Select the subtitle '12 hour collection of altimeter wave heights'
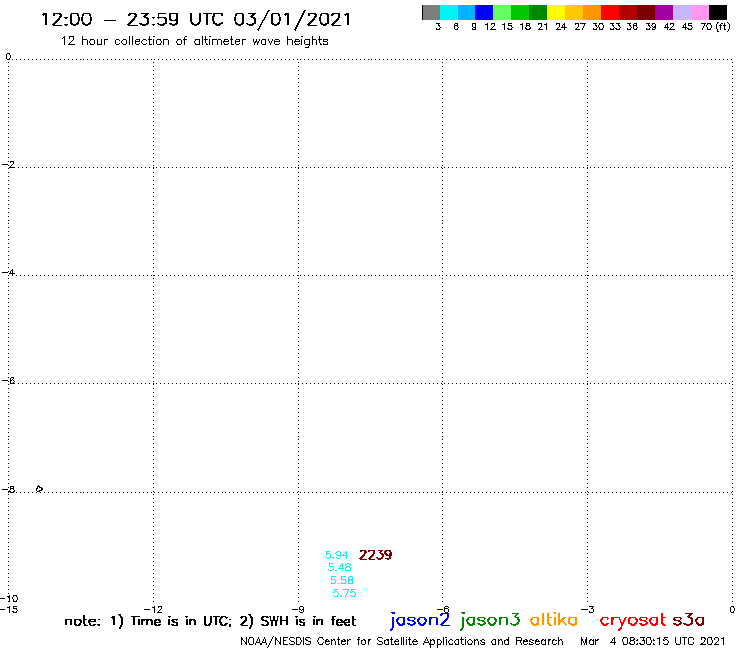The image size is (740, 650). tap(194, 41)
